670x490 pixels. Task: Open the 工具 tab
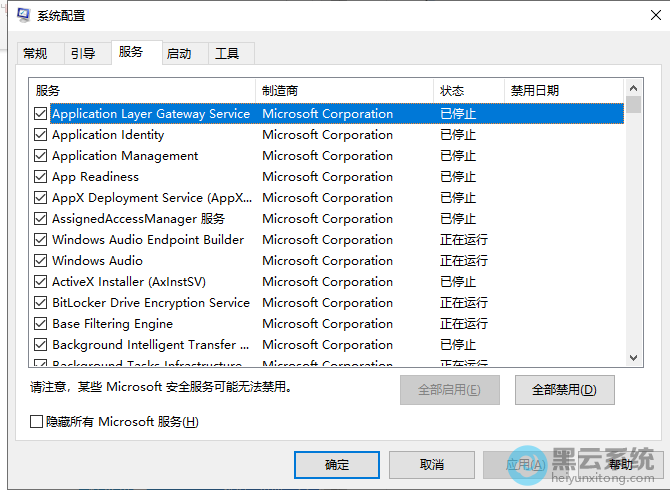(227, 54)
